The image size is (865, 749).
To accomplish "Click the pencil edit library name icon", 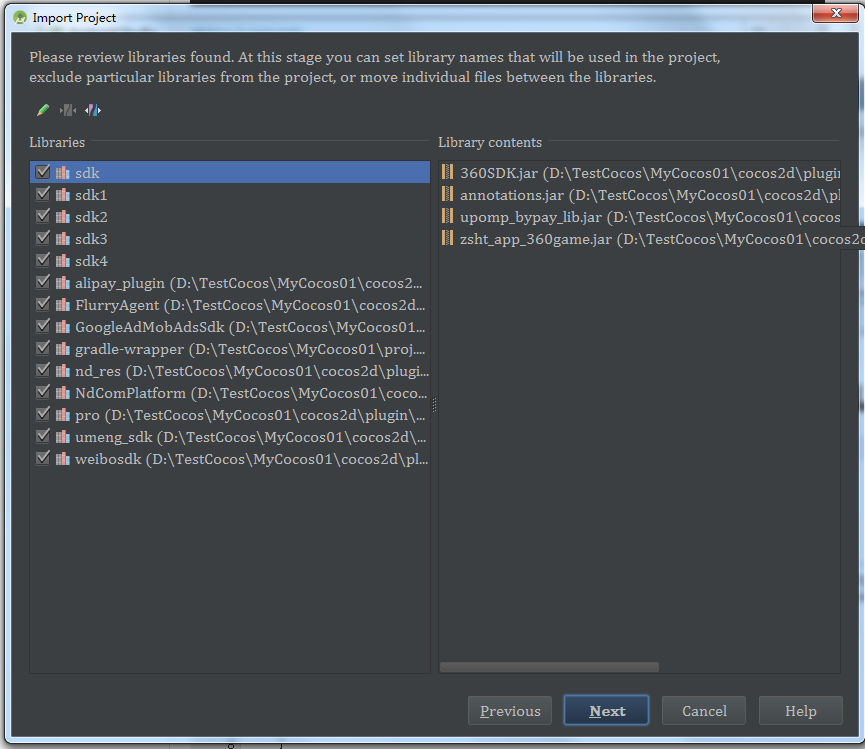I will (42, 110).
